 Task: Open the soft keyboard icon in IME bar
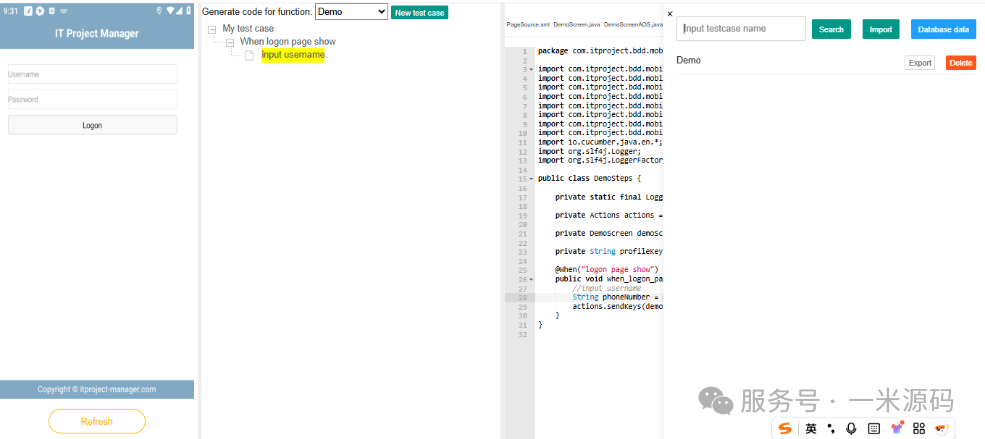873,428
